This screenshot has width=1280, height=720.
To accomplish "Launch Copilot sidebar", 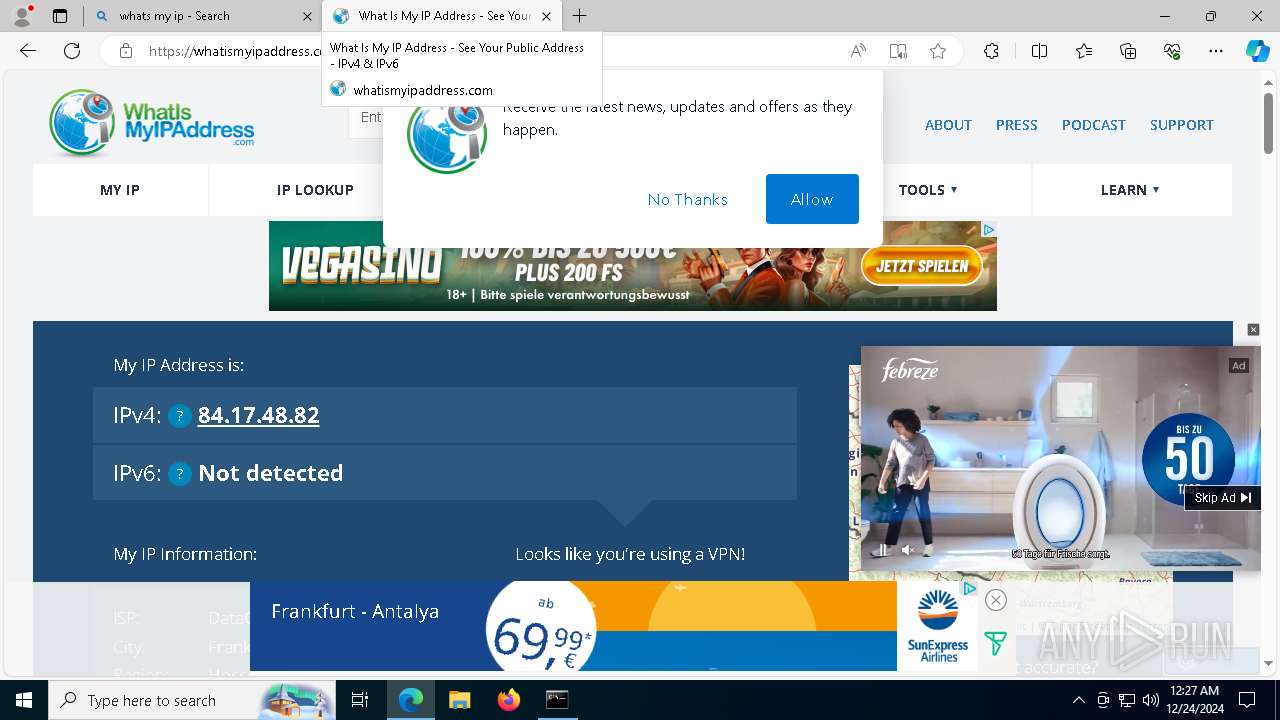I will (x=1257, y=51).
